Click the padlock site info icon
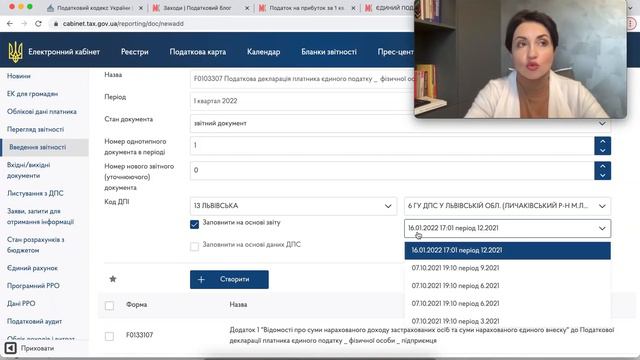 [x=56, y=24]
